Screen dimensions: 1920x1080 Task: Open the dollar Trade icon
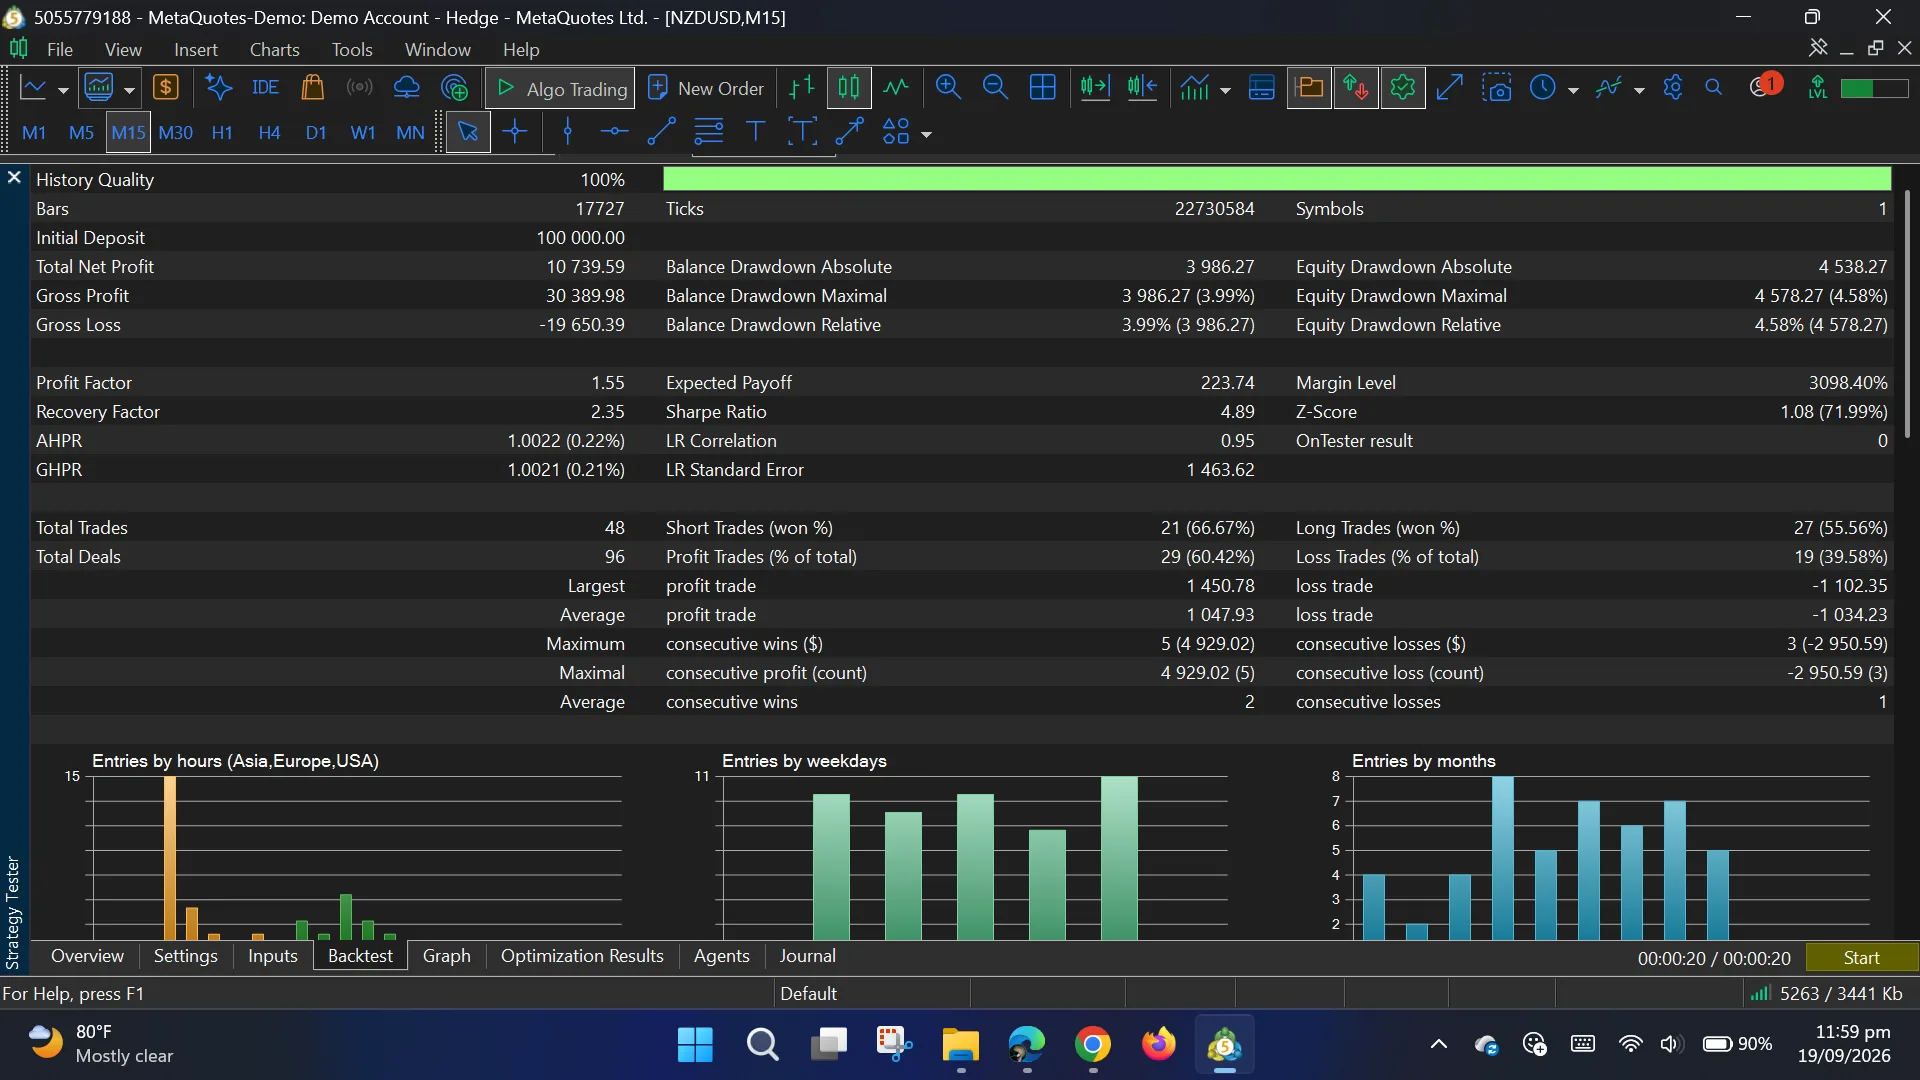(165, 88)
